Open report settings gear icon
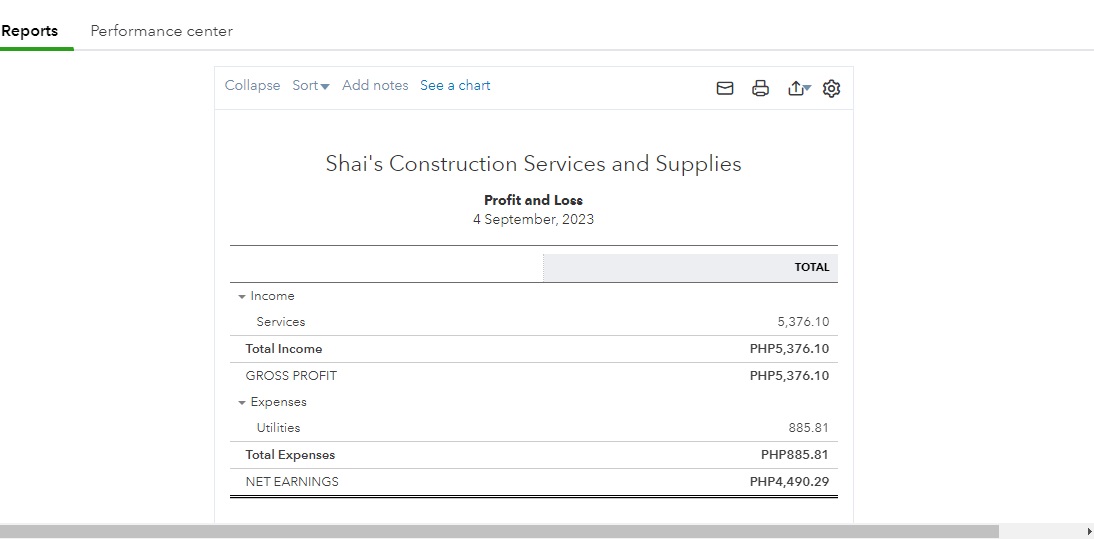The width and height of the screenshot is (1094, 539). [x=831, y=88]
